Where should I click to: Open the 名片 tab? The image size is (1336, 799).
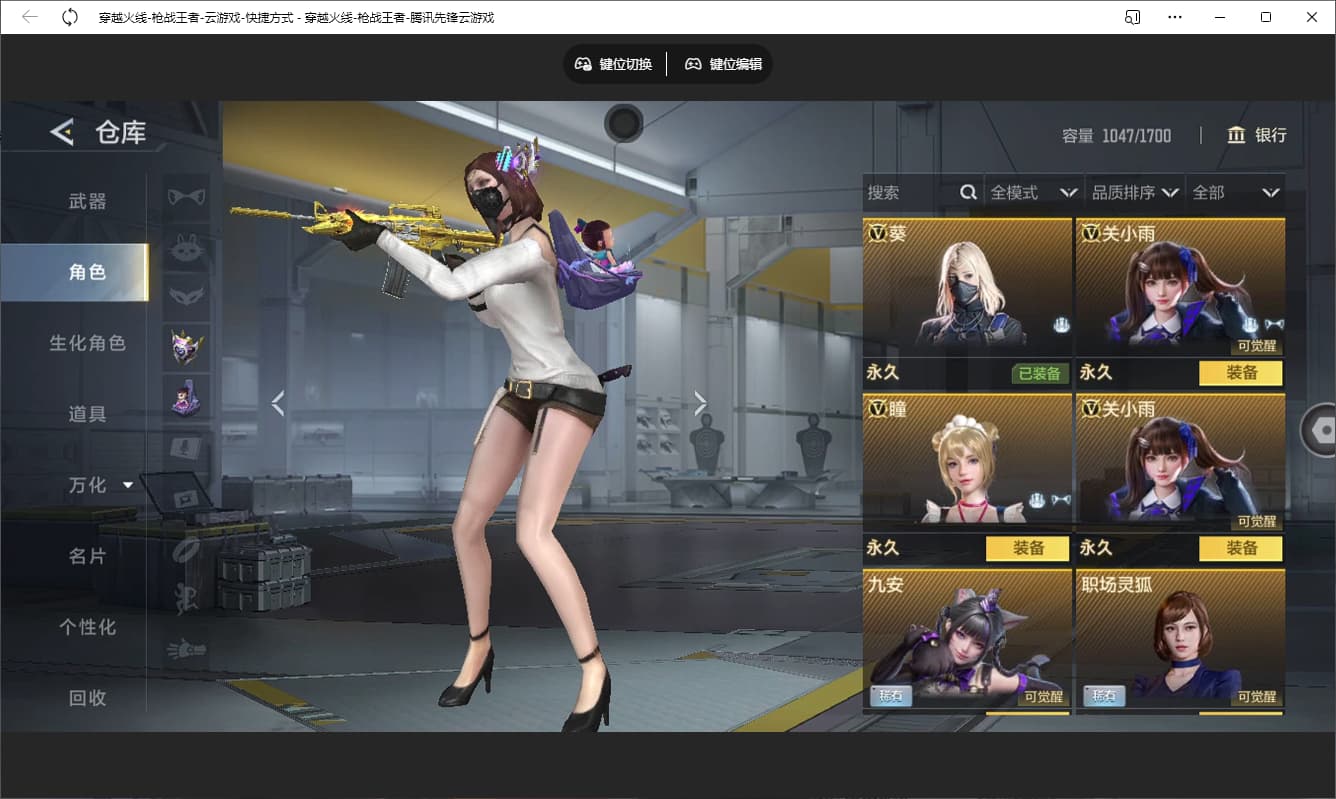pyautogui.click(x=87, y=556)
